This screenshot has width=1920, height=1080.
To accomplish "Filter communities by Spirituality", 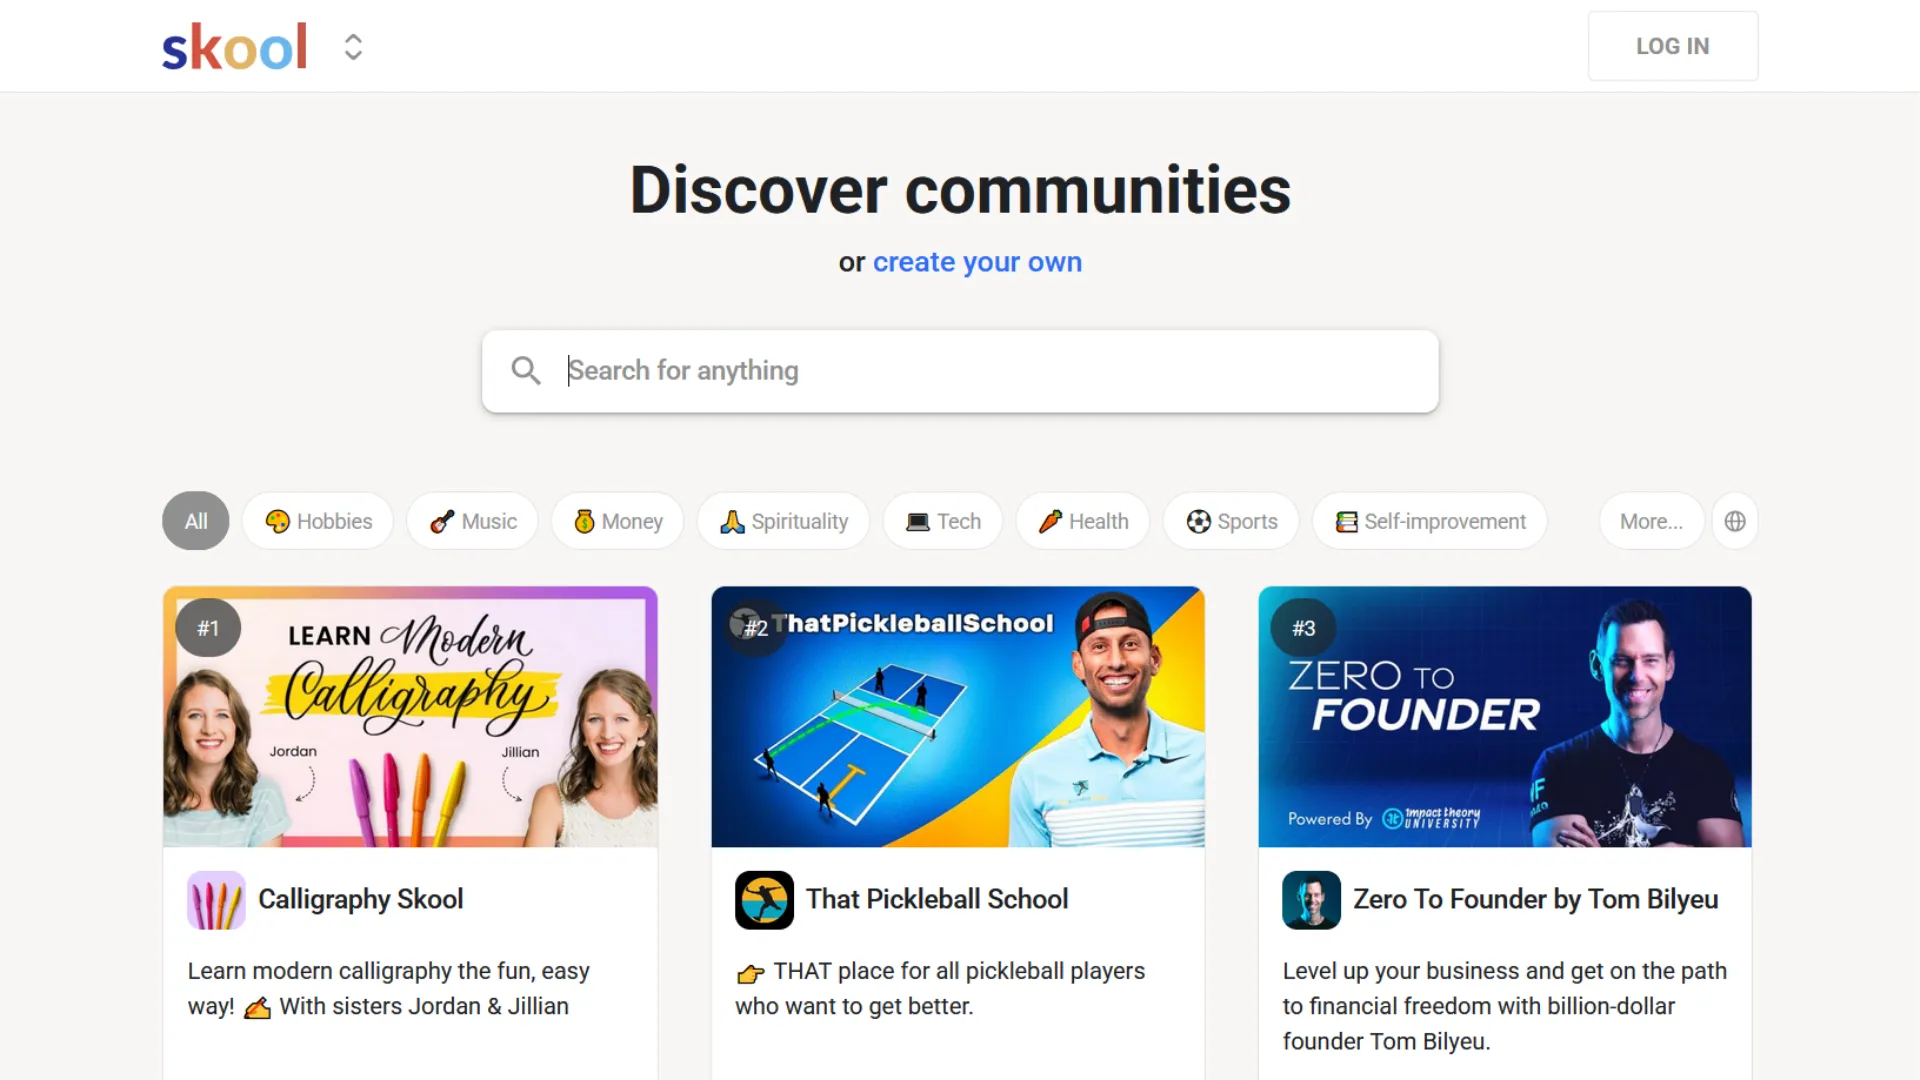I will point(783,521).
